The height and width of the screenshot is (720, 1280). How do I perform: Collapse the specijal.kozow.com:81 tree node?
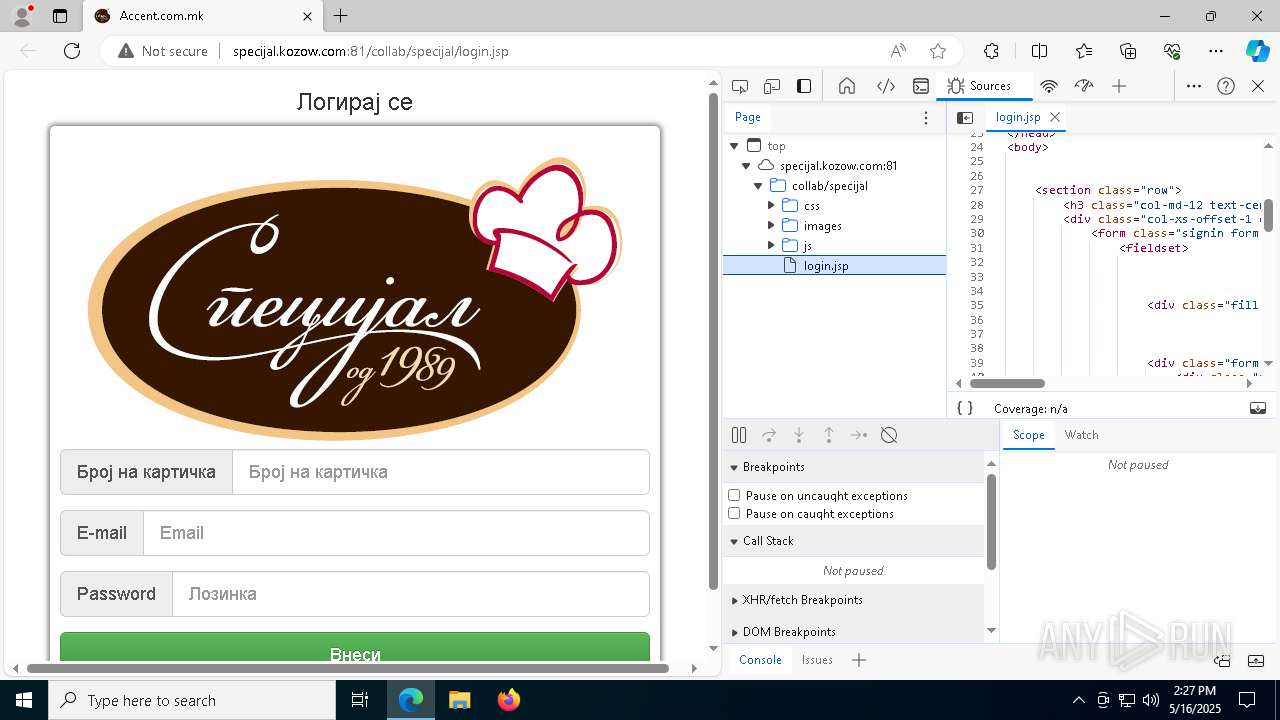[x=746, y=166]
